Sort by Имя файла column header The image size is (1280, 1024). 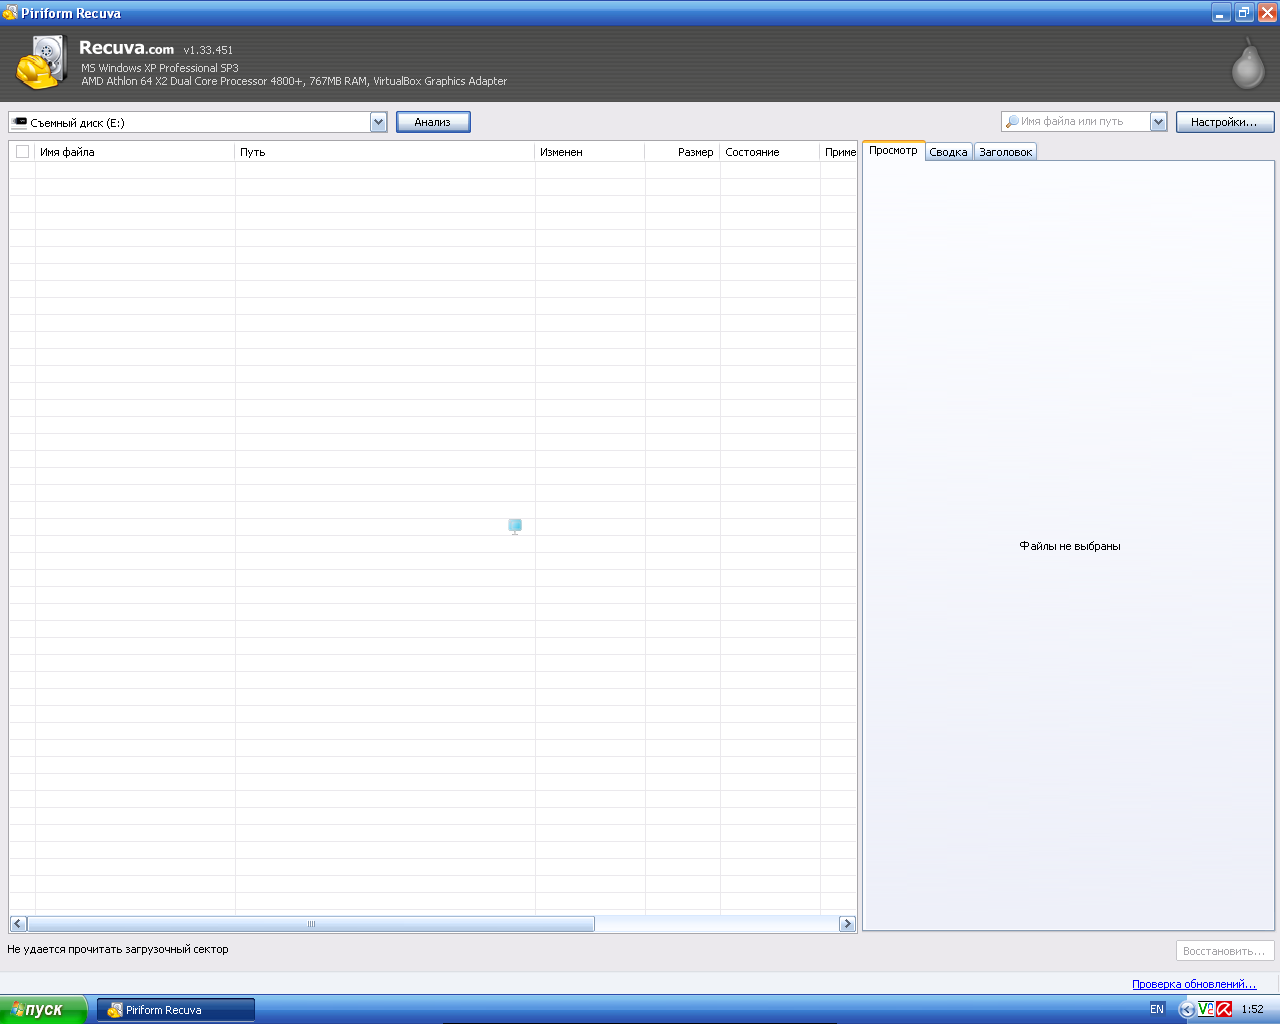pos(135,152)
